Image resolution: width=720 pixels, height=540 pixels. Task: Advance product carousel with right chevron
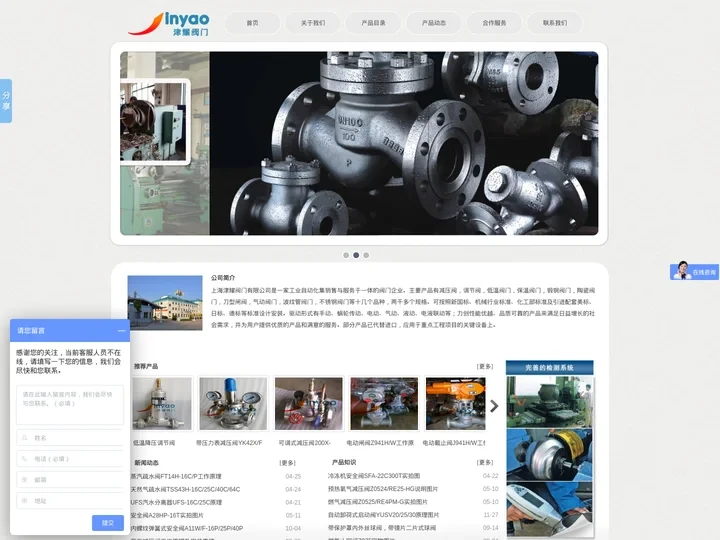click(x=494, y=406)
